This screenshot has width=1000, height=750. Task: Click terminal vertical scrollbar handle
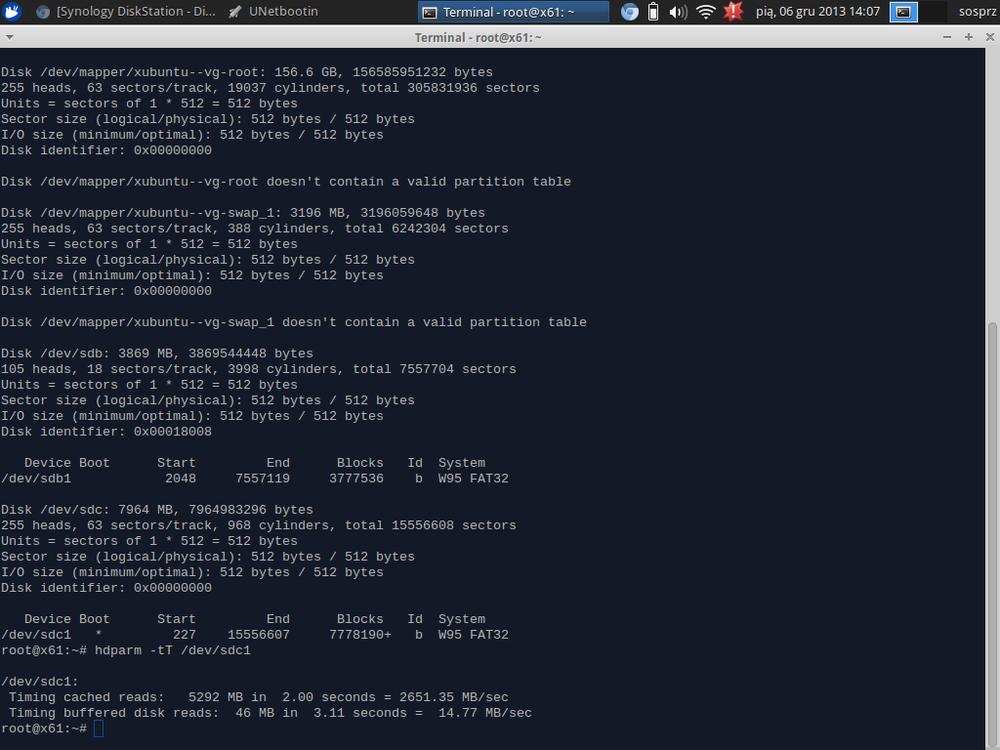coord(992,536)
